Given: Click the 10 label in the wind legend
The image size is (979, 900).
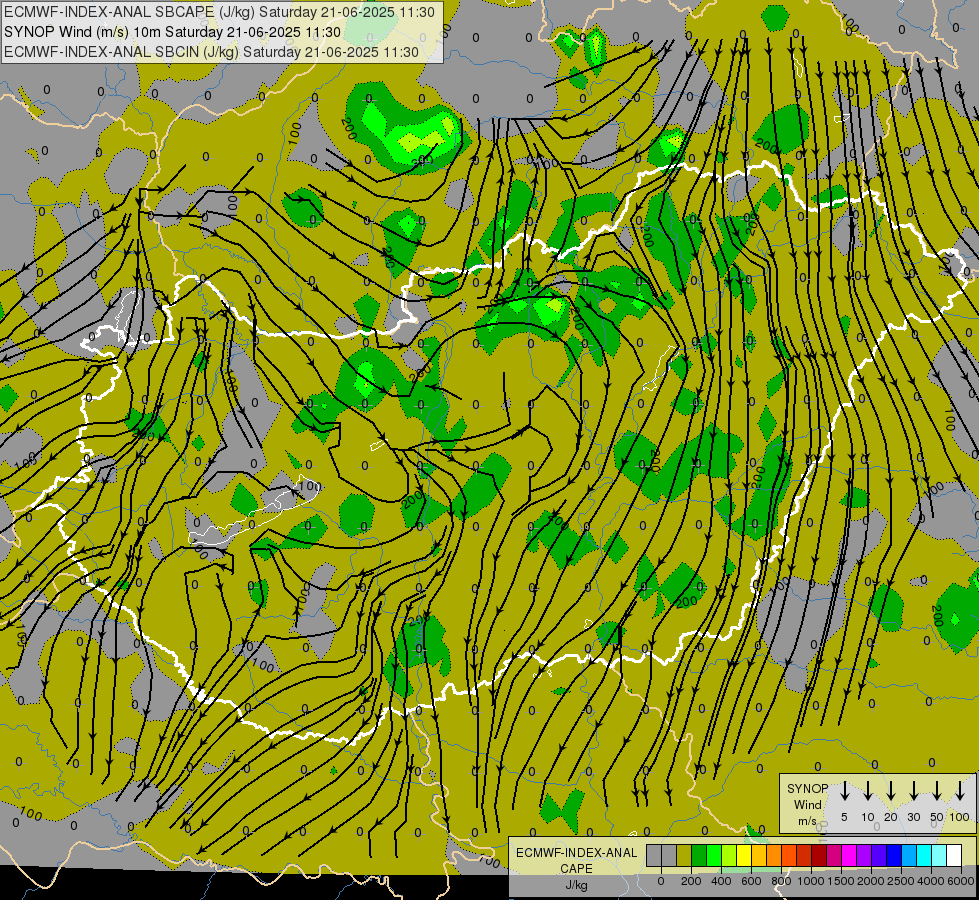Looking at the screenshot, I should click(x=868, y=817).
